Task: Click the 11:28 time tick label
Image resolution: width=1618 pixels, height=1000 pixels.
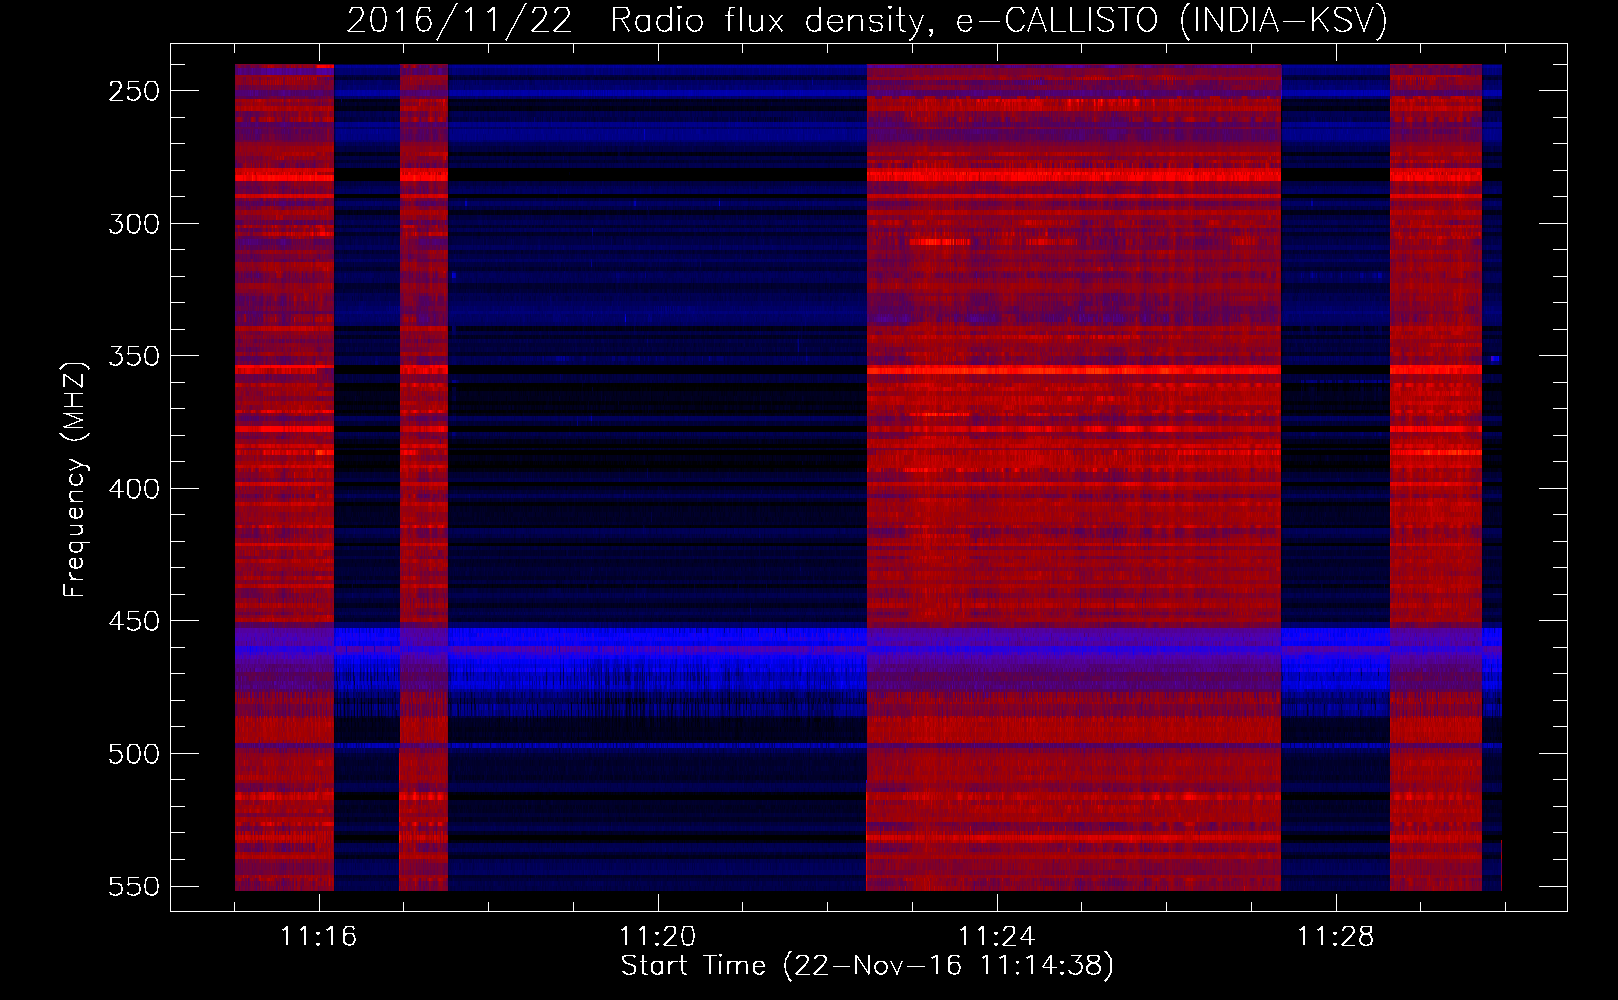Action: (x=1336, y=937)
